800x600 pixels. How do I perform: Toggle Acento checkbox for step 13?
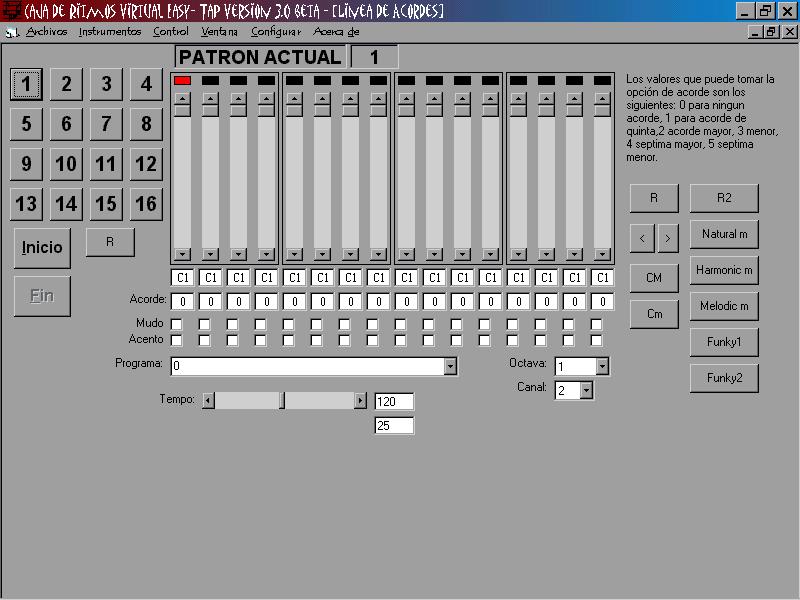pos(512,340)
